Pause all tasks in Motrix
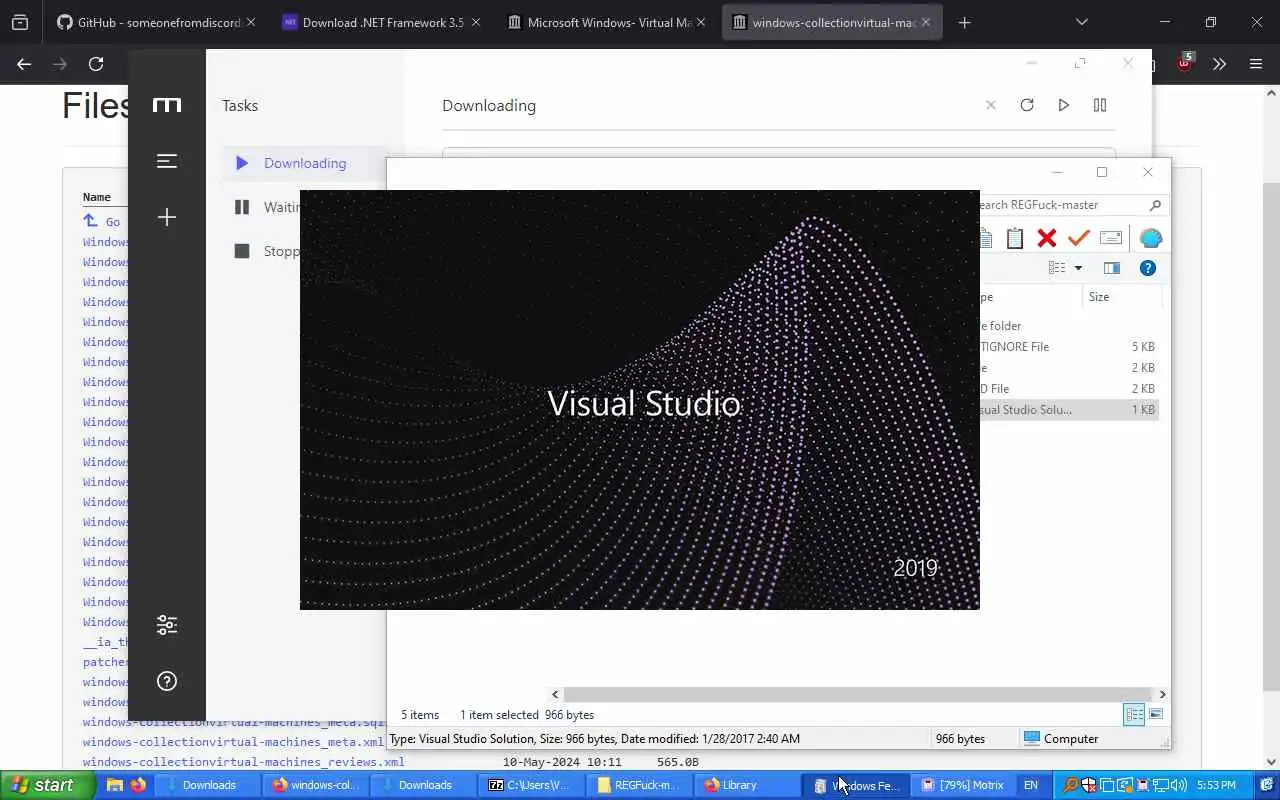Screen dimensions: 1280x800 coord(1100,105)
